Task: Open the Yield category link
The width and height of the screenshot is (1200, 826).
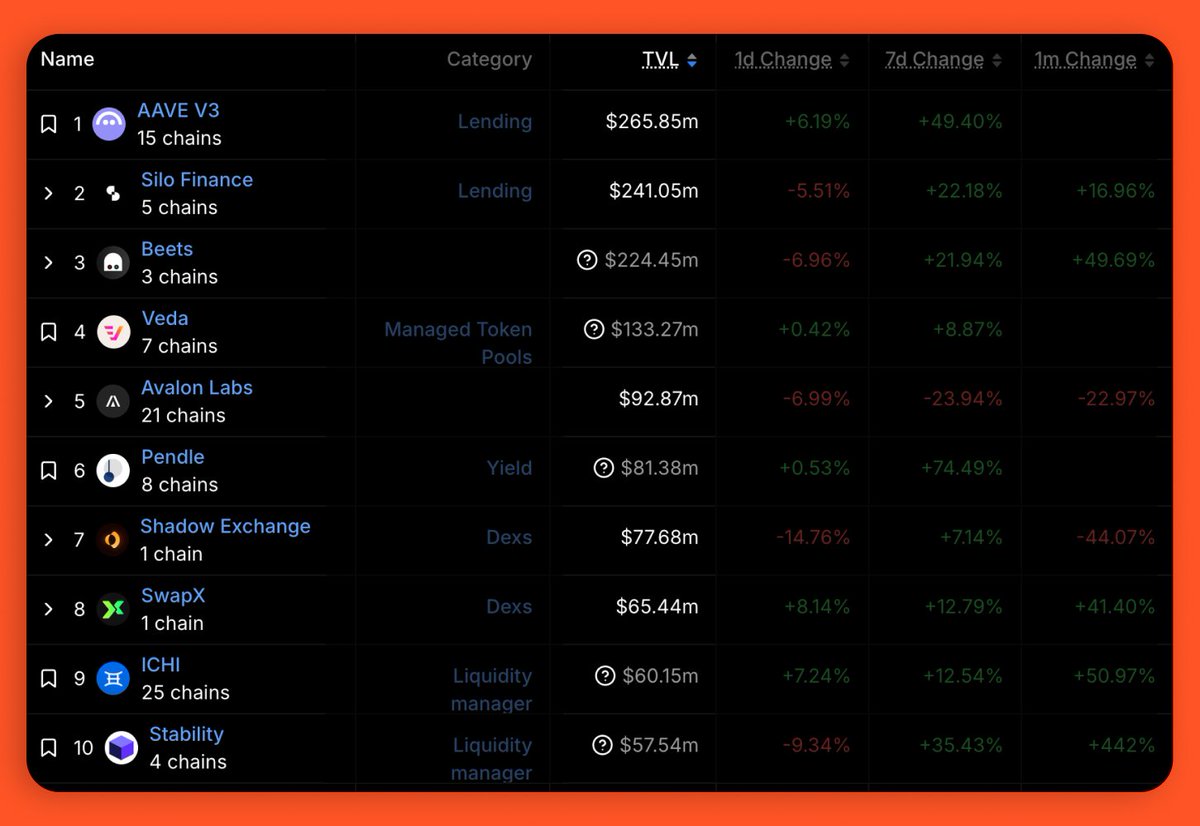Action: [x=509, y=468]
